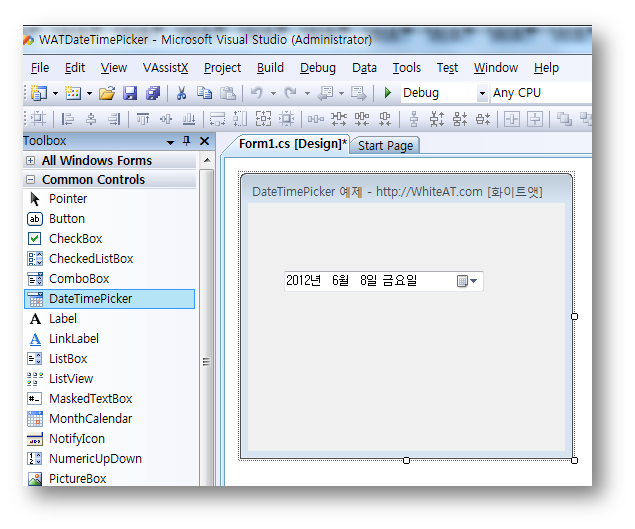Image resolution: width=635 pixels, height=529 pixels.
Task: Click the Align Middles layout icon
Action: (166, 119)
